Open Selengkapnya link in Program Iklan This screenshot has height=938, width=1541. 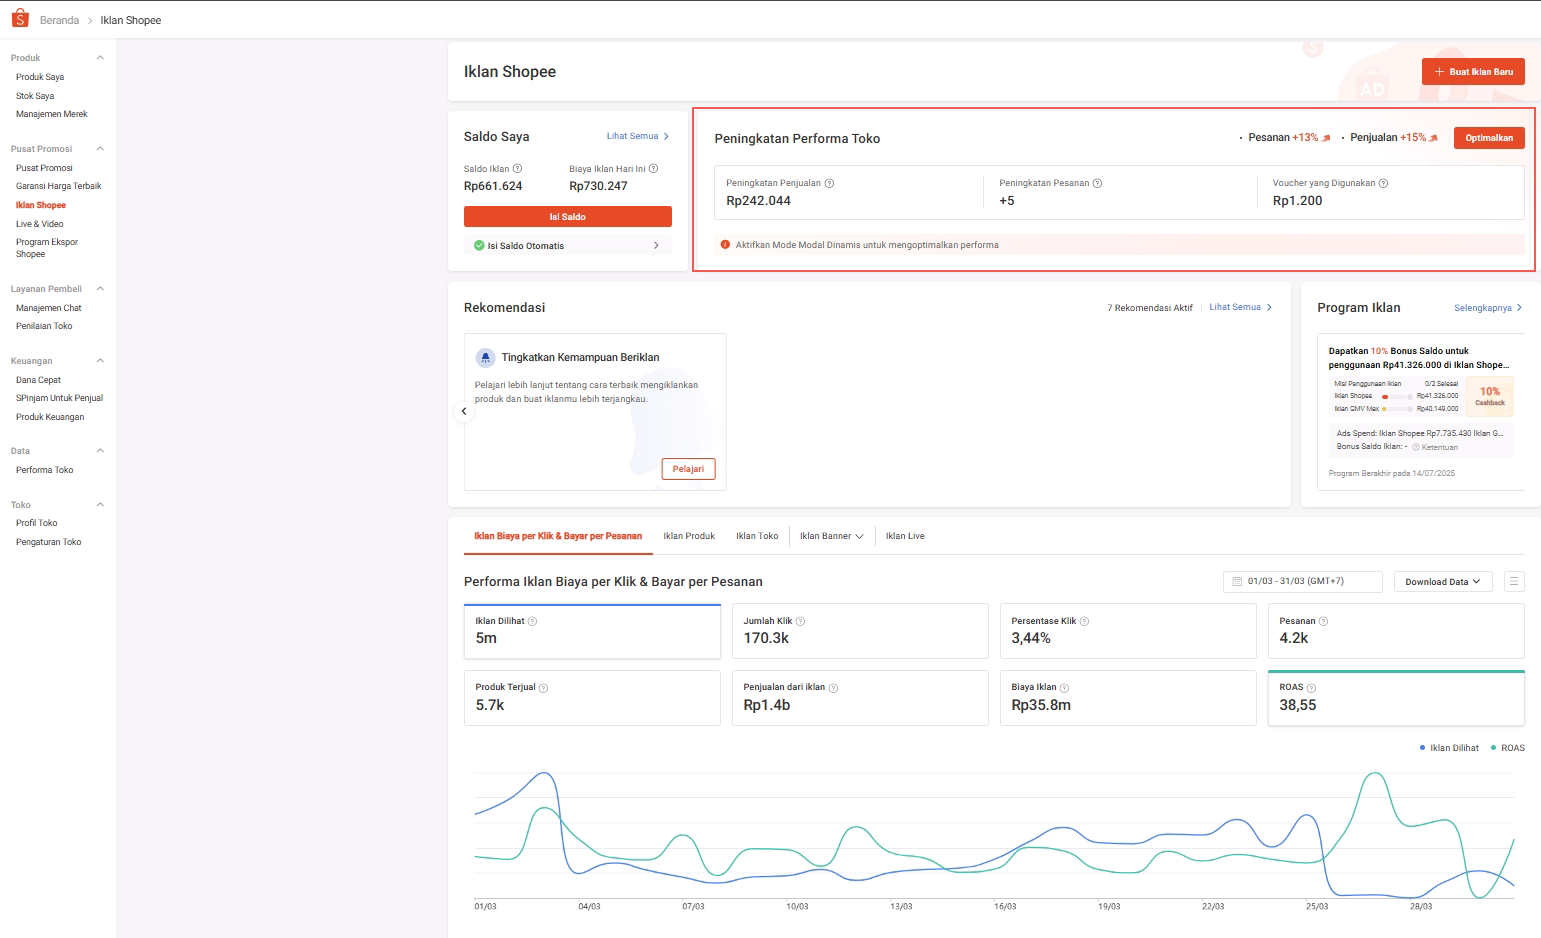coord(1488,308)
